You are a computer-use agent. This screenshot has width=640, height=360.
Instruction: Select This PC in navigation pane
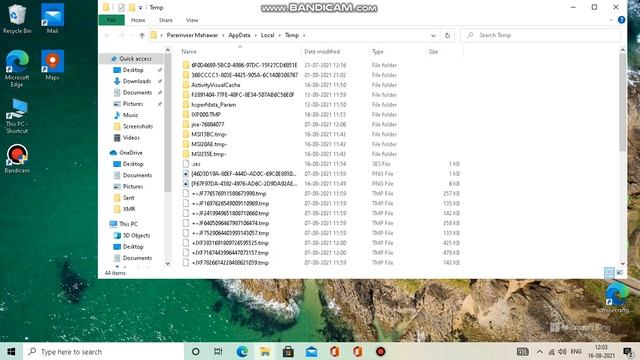(x=128, y=224)
